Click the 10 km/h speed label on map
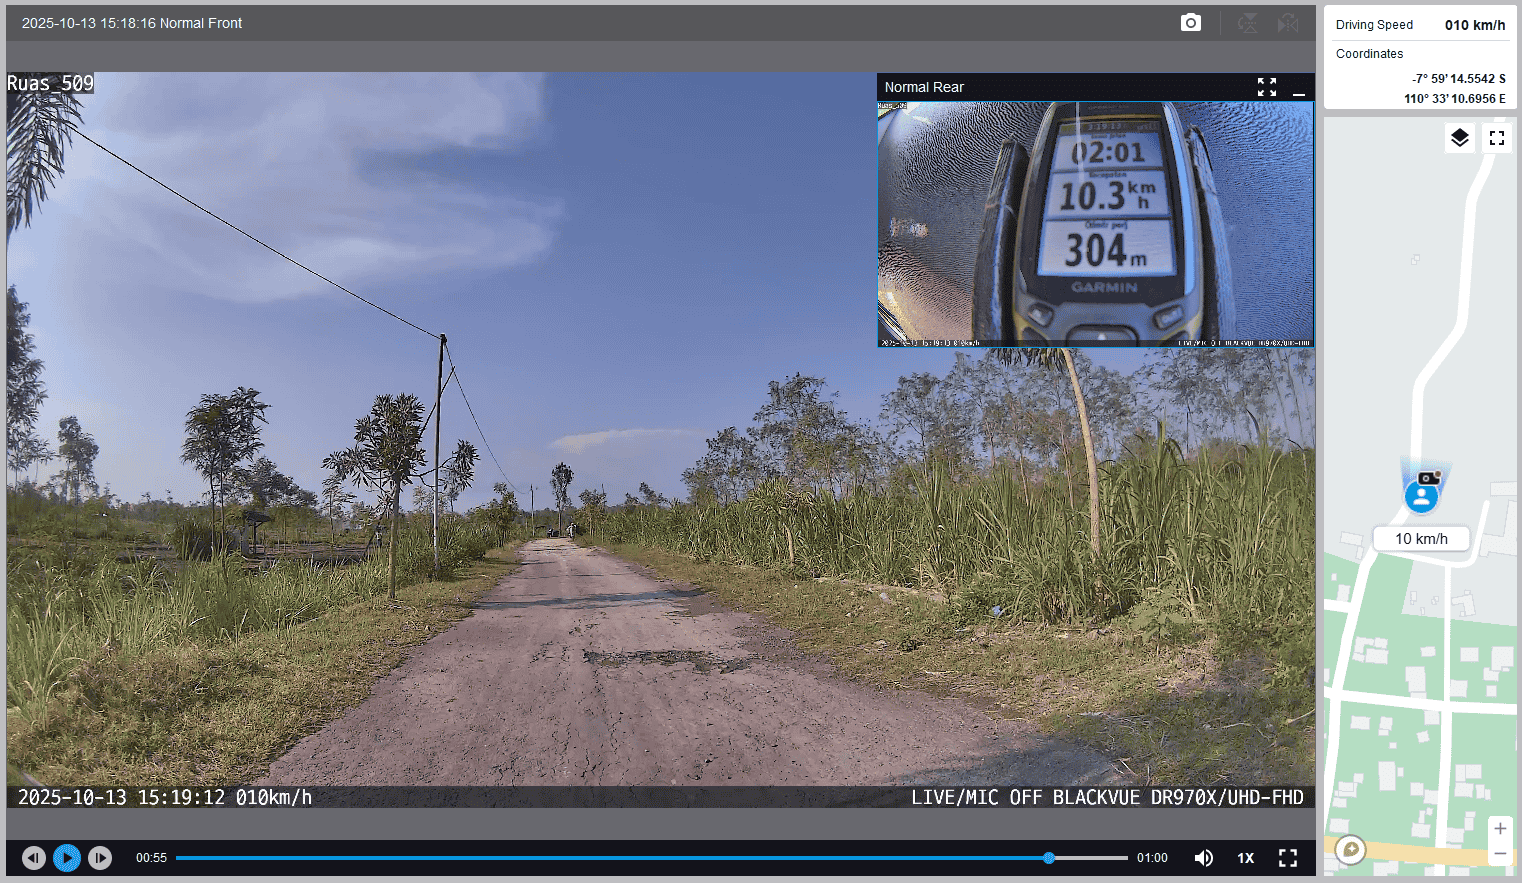Viewport: 1522px width, 883px height. (x=1421, y=539)
